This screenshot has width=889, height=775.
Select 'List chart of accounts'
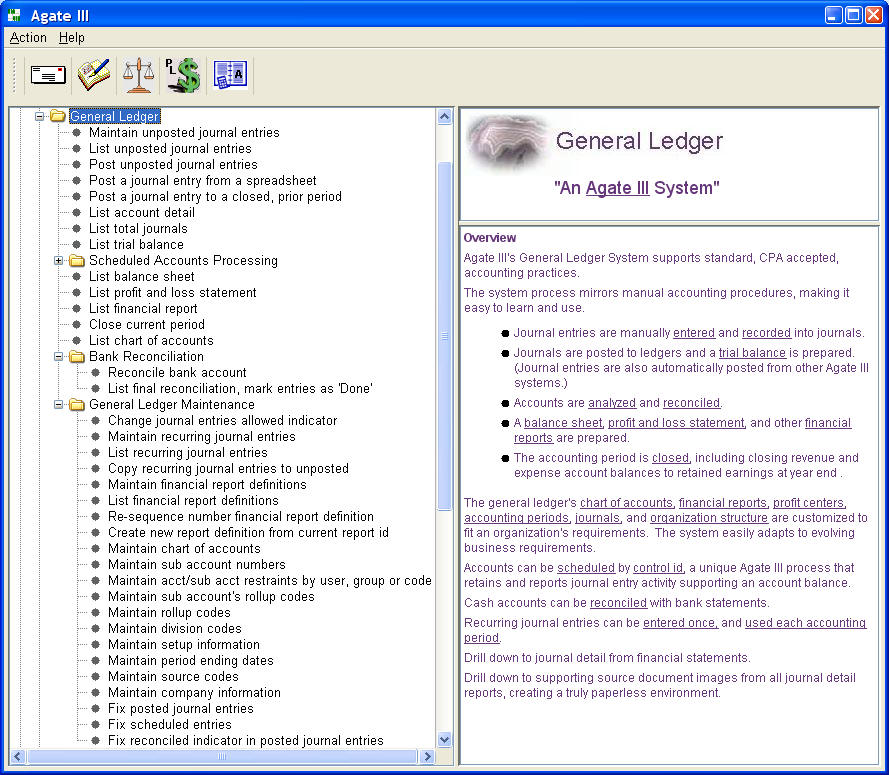click(x=151, y=341)
